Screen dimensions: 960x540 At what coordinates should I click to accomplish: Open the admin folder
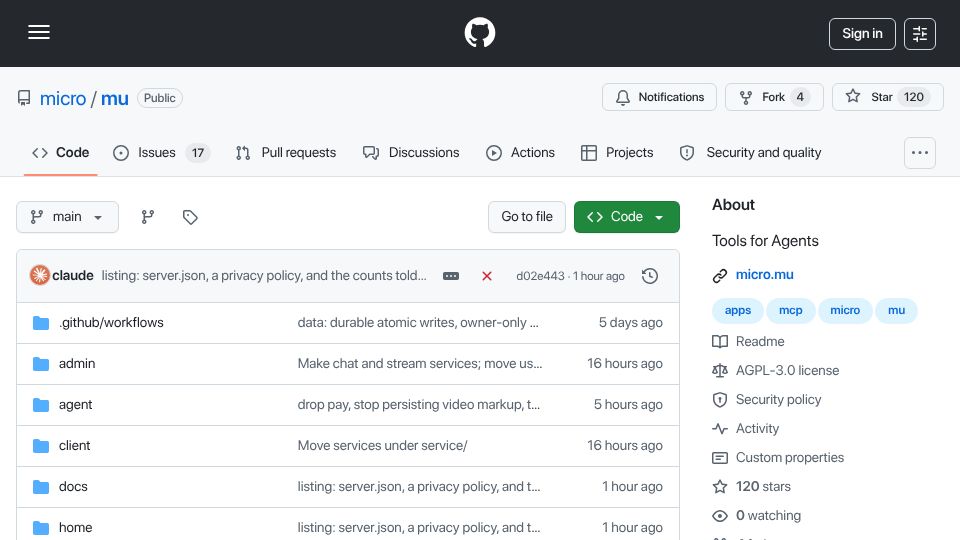(x=77, y=364)
